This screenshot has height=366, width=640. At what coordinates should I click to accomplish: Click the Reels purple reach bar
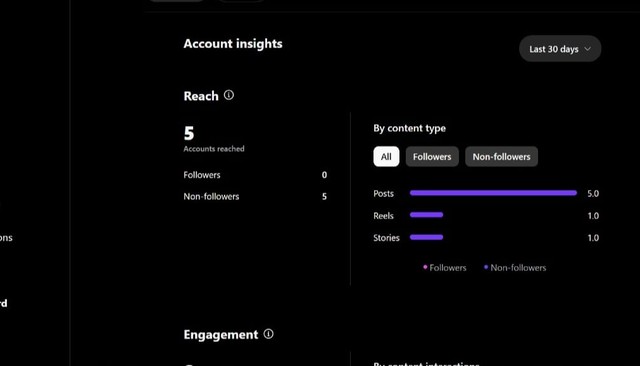coord(427,215)
